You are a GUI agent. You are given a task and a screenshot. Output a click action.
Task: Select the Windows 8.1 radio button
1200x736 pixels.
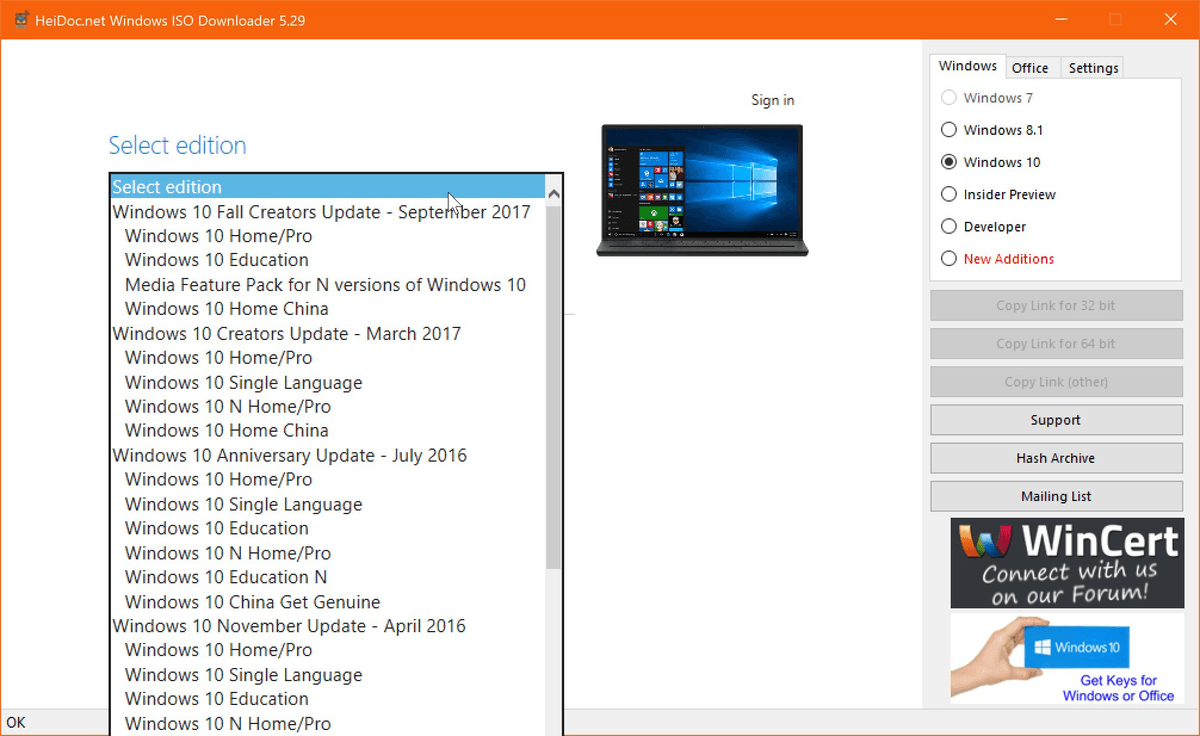click(x=948, y=129)
